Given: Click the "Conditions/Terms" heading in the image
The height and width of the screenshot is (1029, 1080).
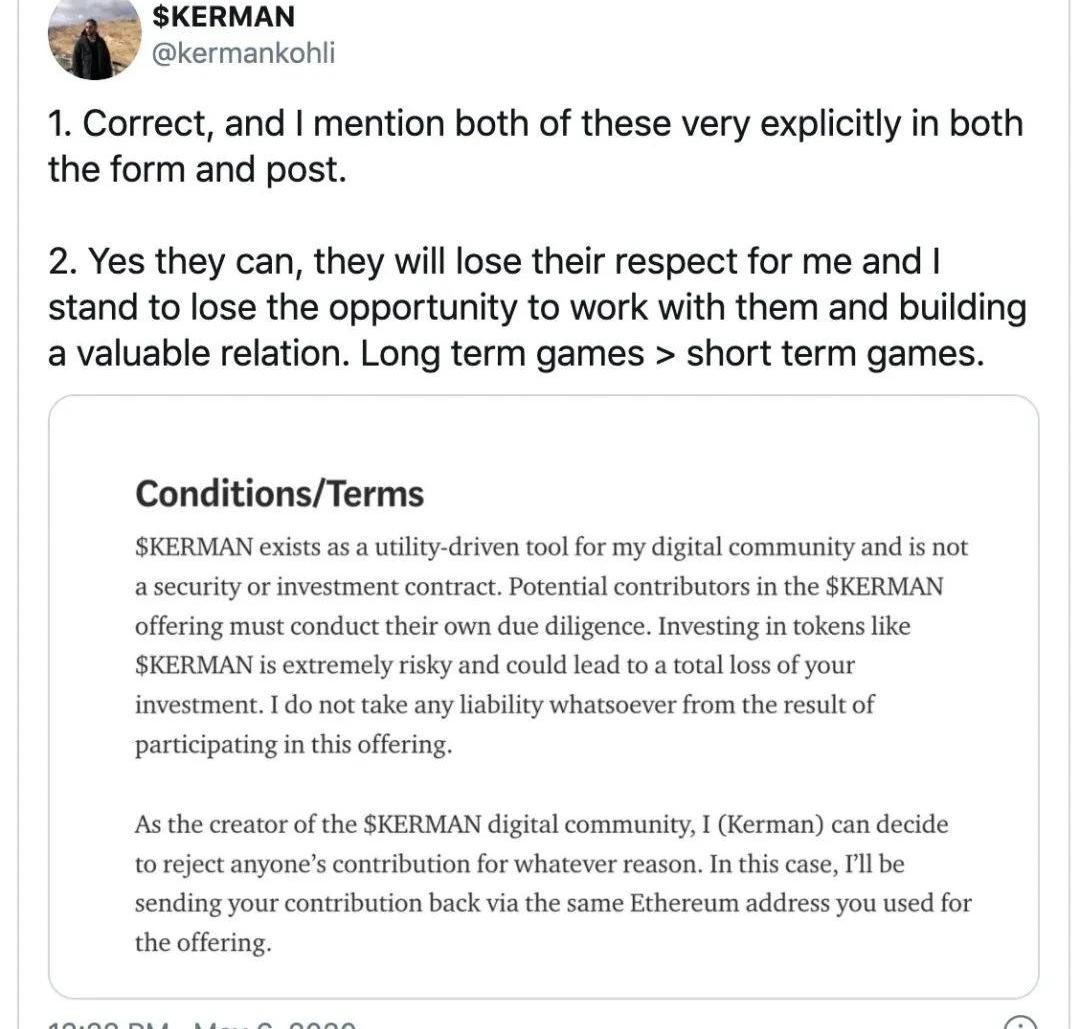Looking at the screenshot, I should 279,494.
